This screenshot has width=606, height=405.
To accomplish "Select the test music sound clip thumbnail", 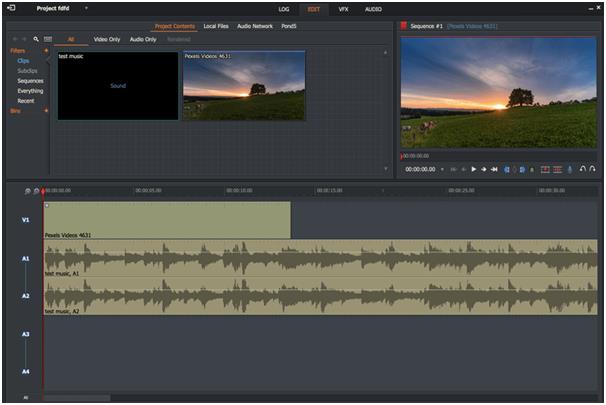I will 118,86.
